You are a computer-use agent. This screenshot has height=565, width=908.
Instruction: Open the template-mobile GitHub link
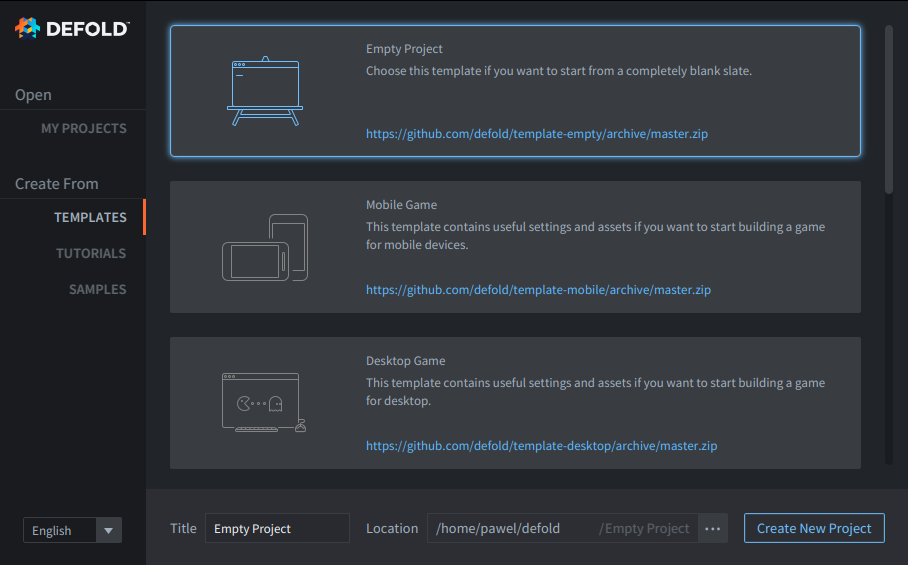pos(538,290)
